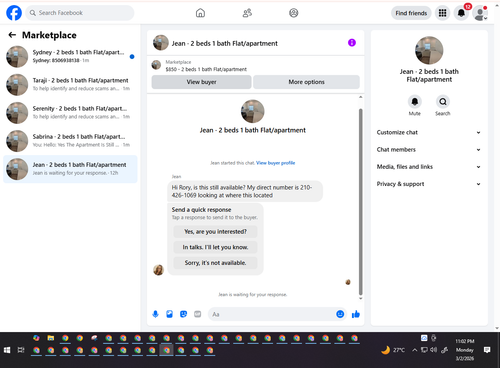Open the Sabrina conversation
Image resolution: width=500 pixels, height=368 pixels.
(70, 141)
